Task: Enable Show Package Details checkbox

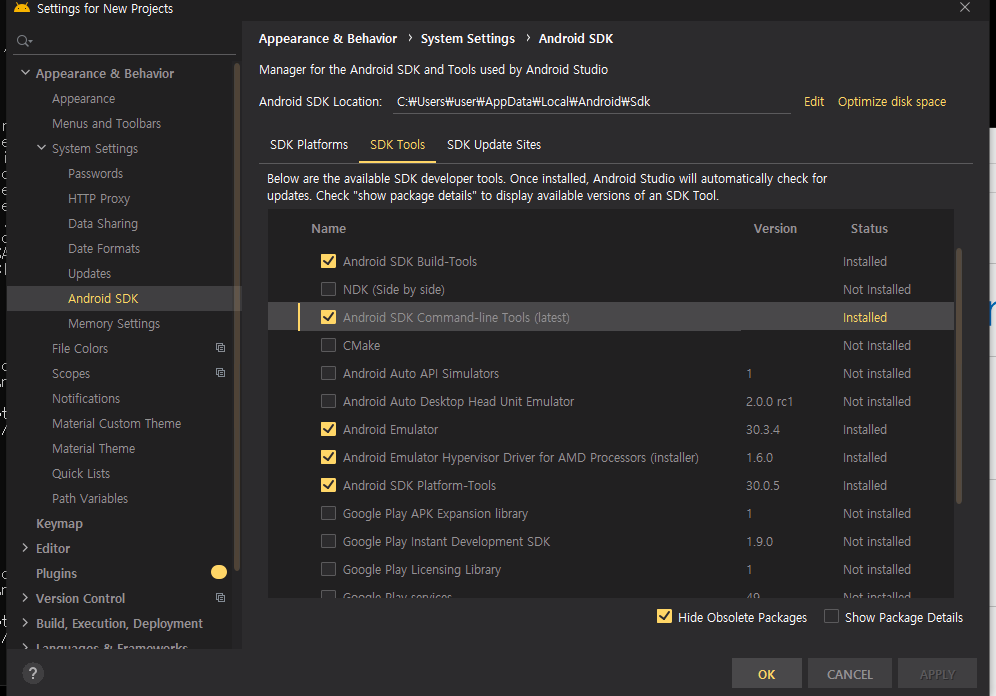Action: click(x=831, y=616)
